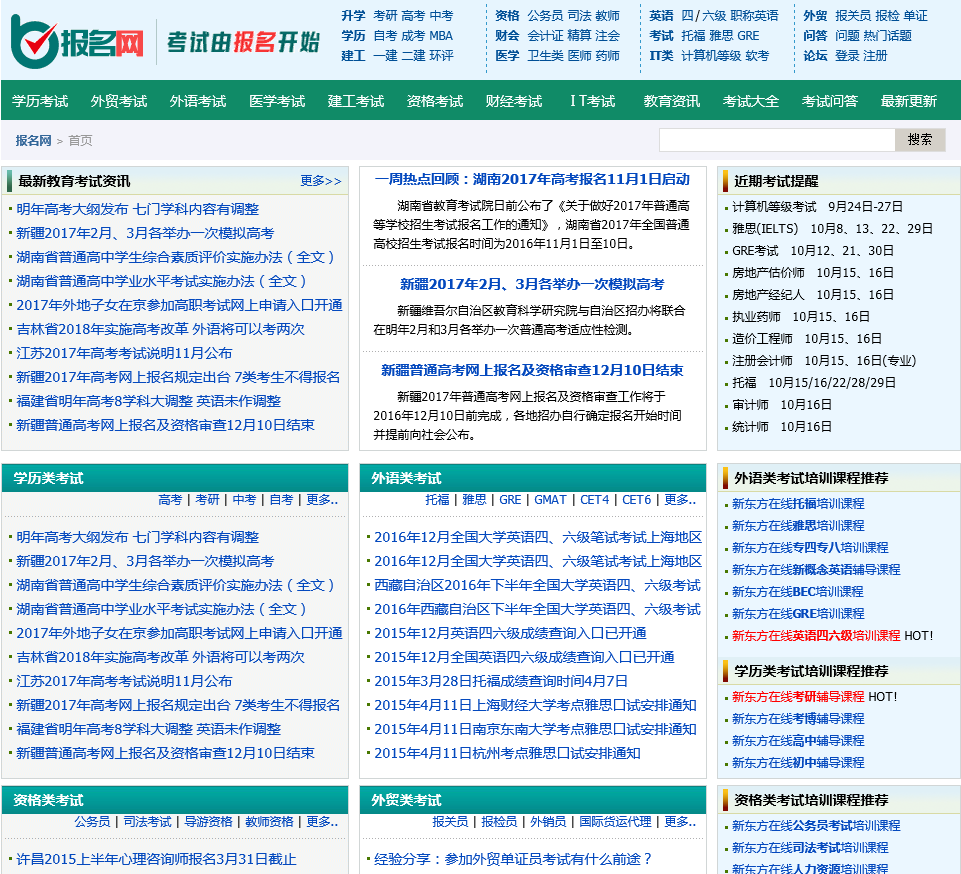
Task: Open 西藏自治区2016年下半年四六级 article
Action: 537,585
